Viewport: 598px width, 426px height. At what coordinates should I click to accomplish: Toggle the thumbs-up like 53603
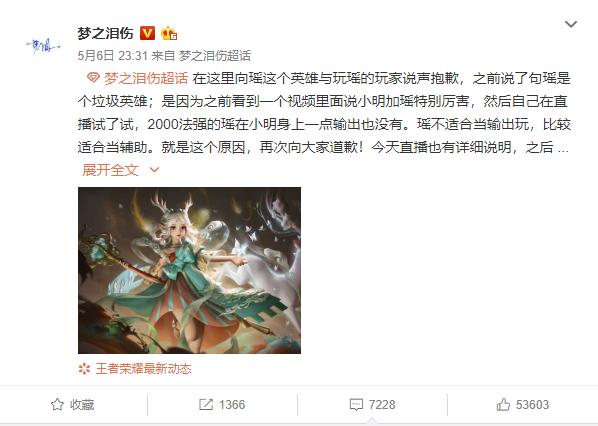coord(522,404)
